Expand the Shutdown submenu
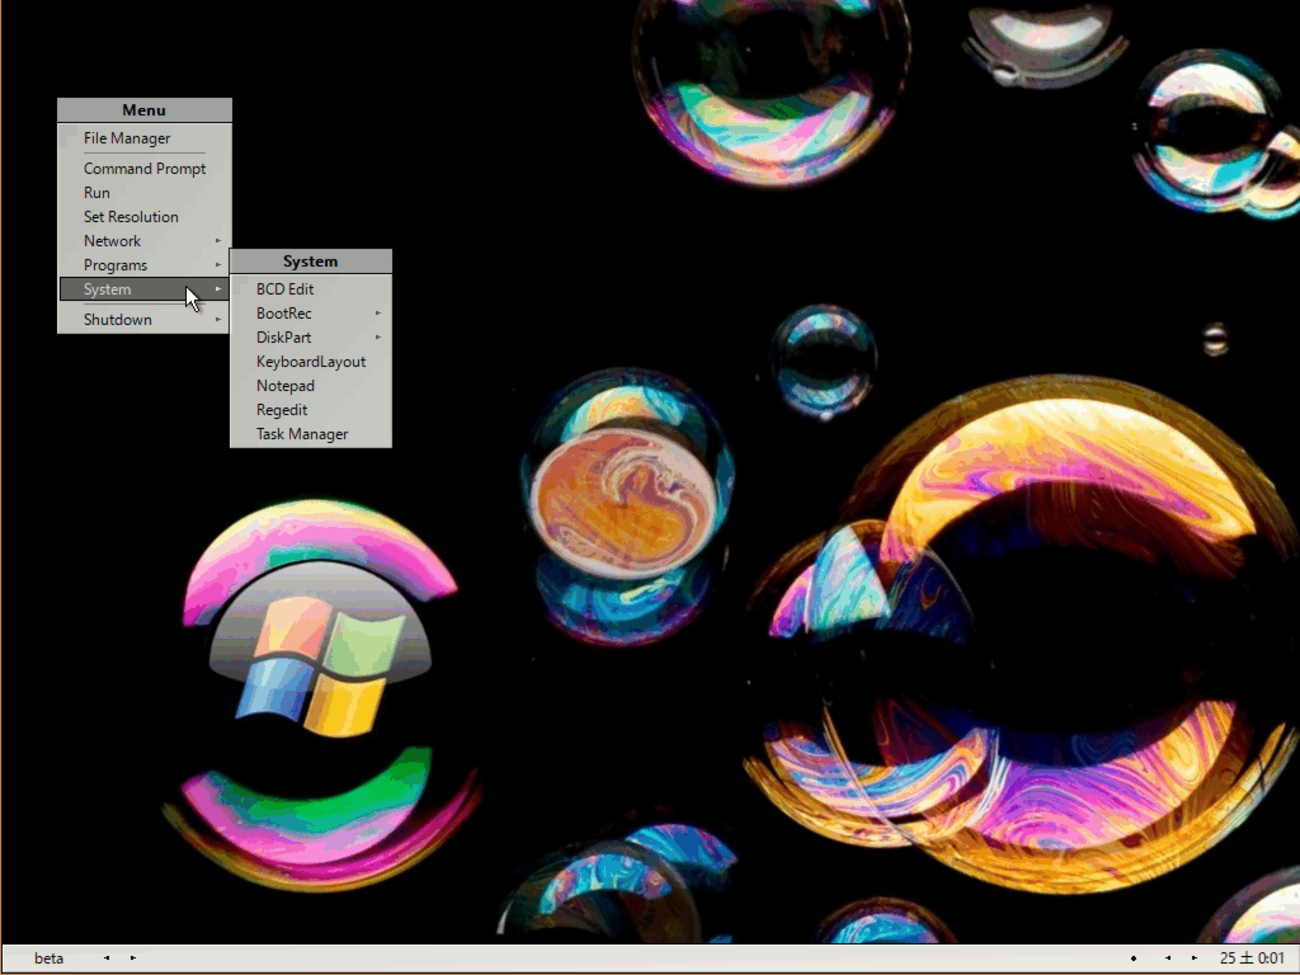Screen dimensions: 1300x975 (118, 319)
